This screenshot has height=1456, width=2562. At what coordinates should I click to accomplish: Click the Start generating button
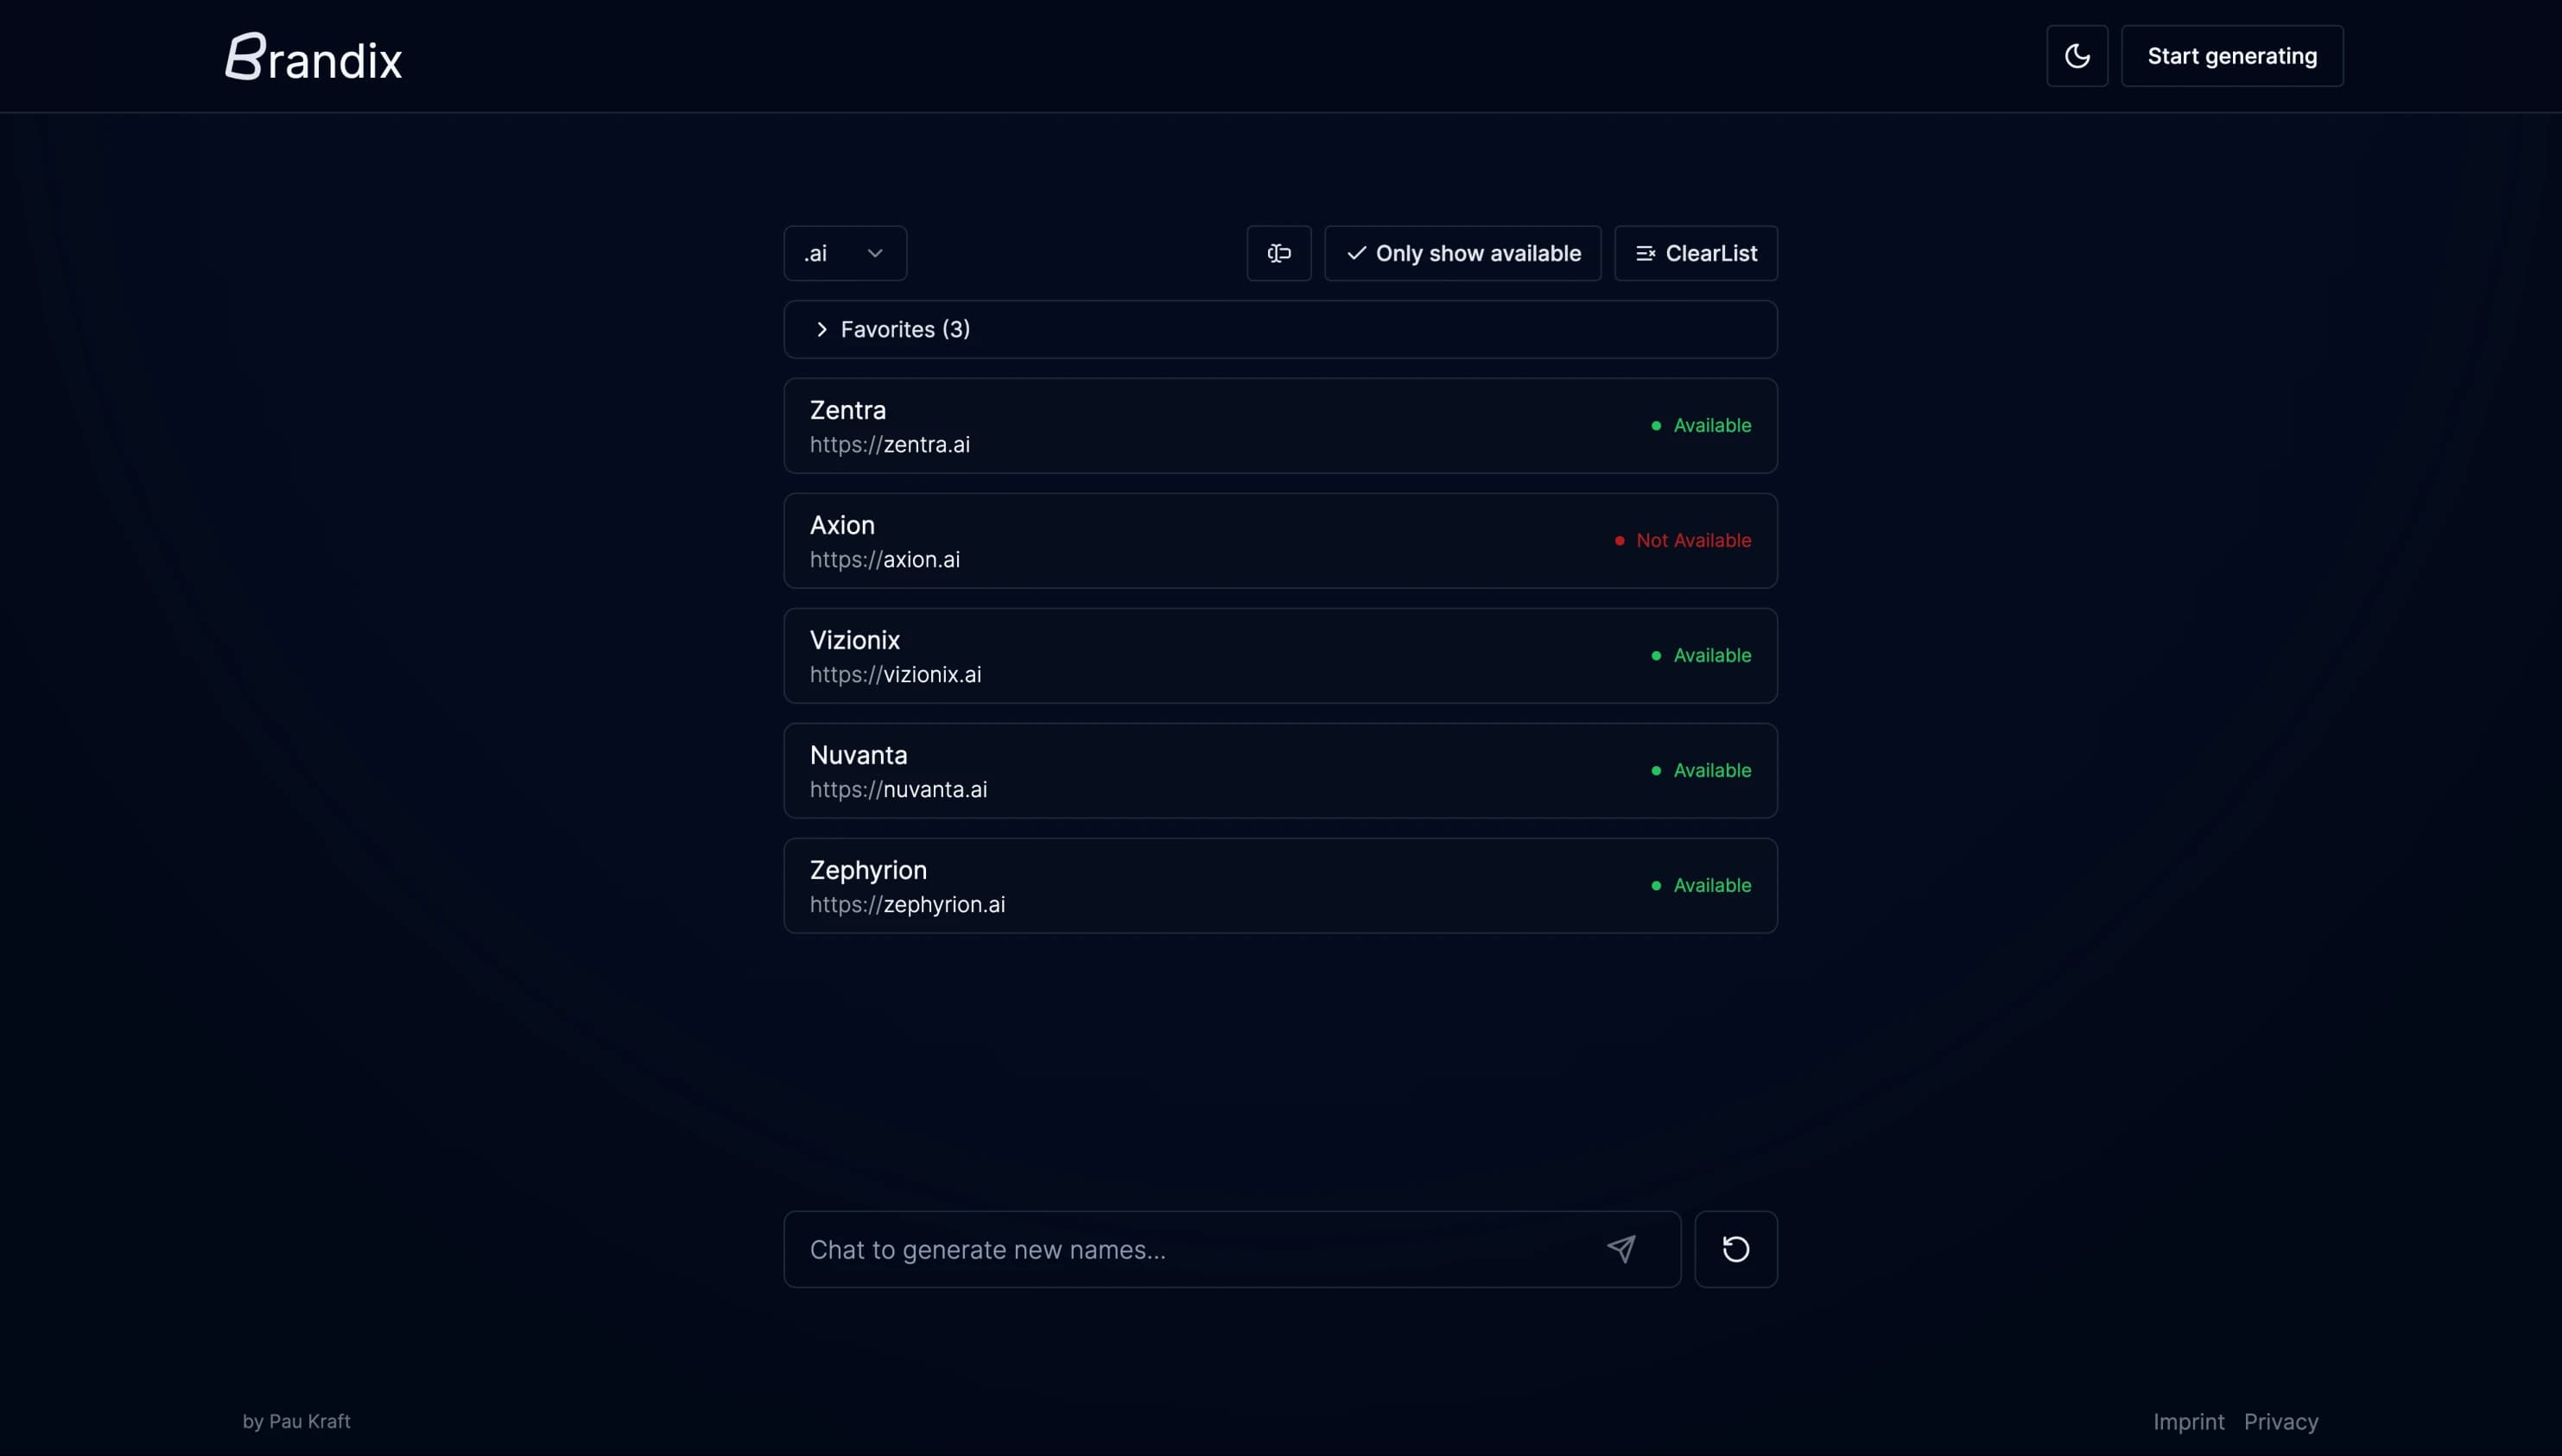[2231, 54]
